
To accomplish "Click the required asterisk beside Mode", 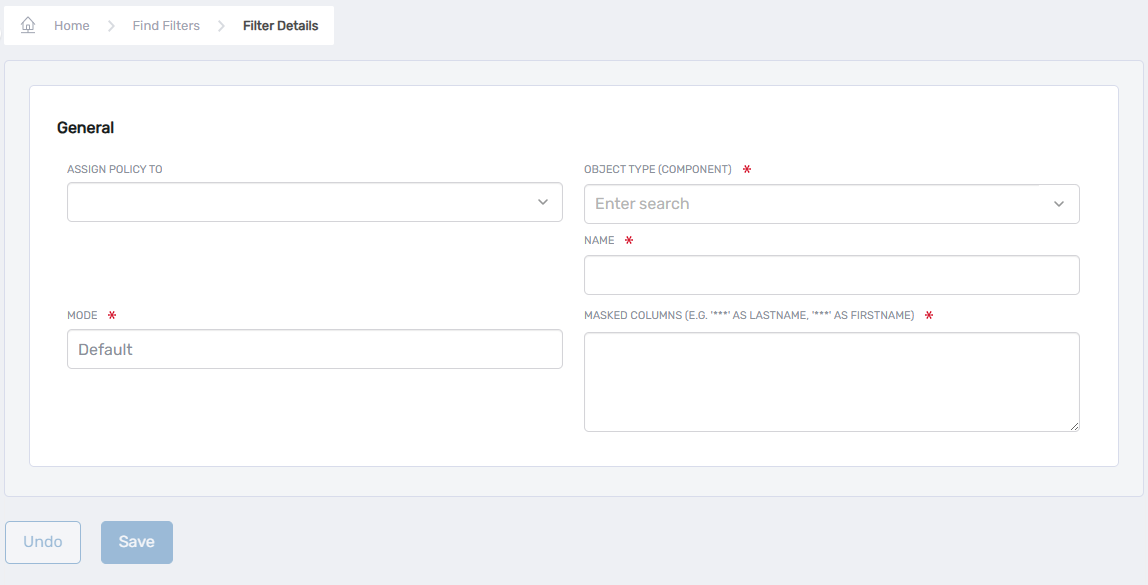I will 110,315.
